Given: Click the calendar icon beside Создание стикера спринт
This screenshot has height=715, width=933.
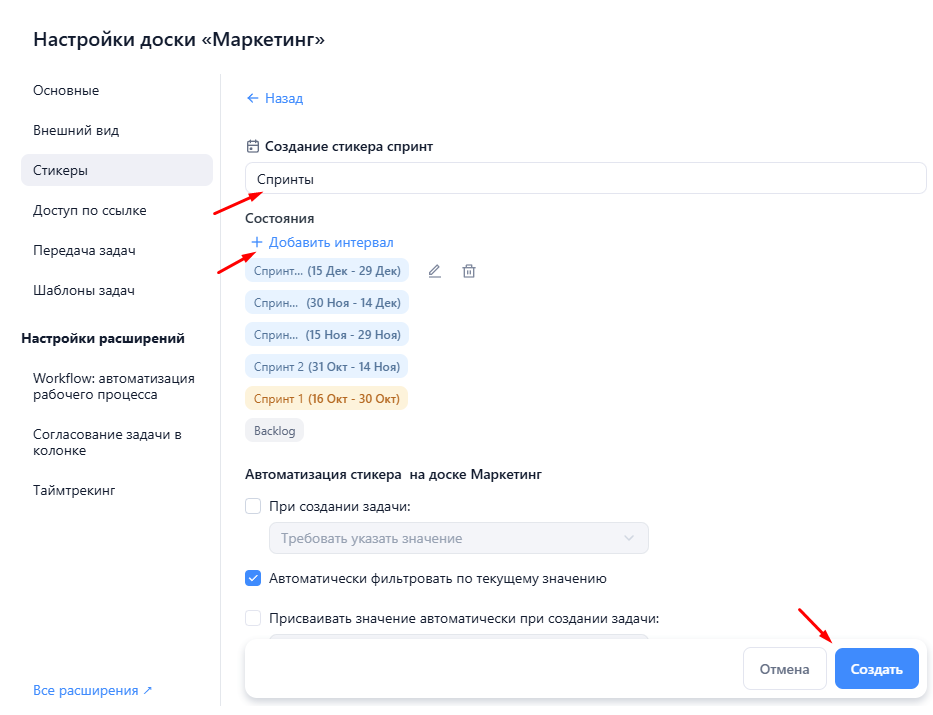Looking at the screenshot, I should tap(253, 146).
